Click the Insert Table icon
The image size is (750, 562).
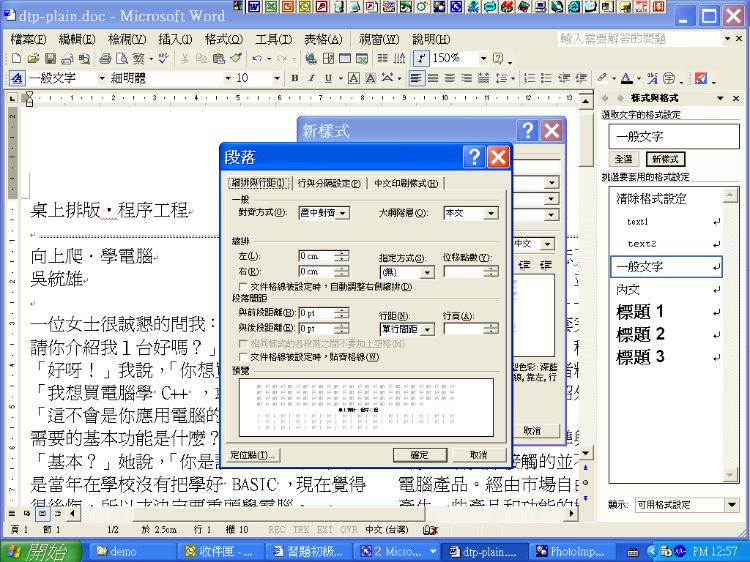(345, 58)
